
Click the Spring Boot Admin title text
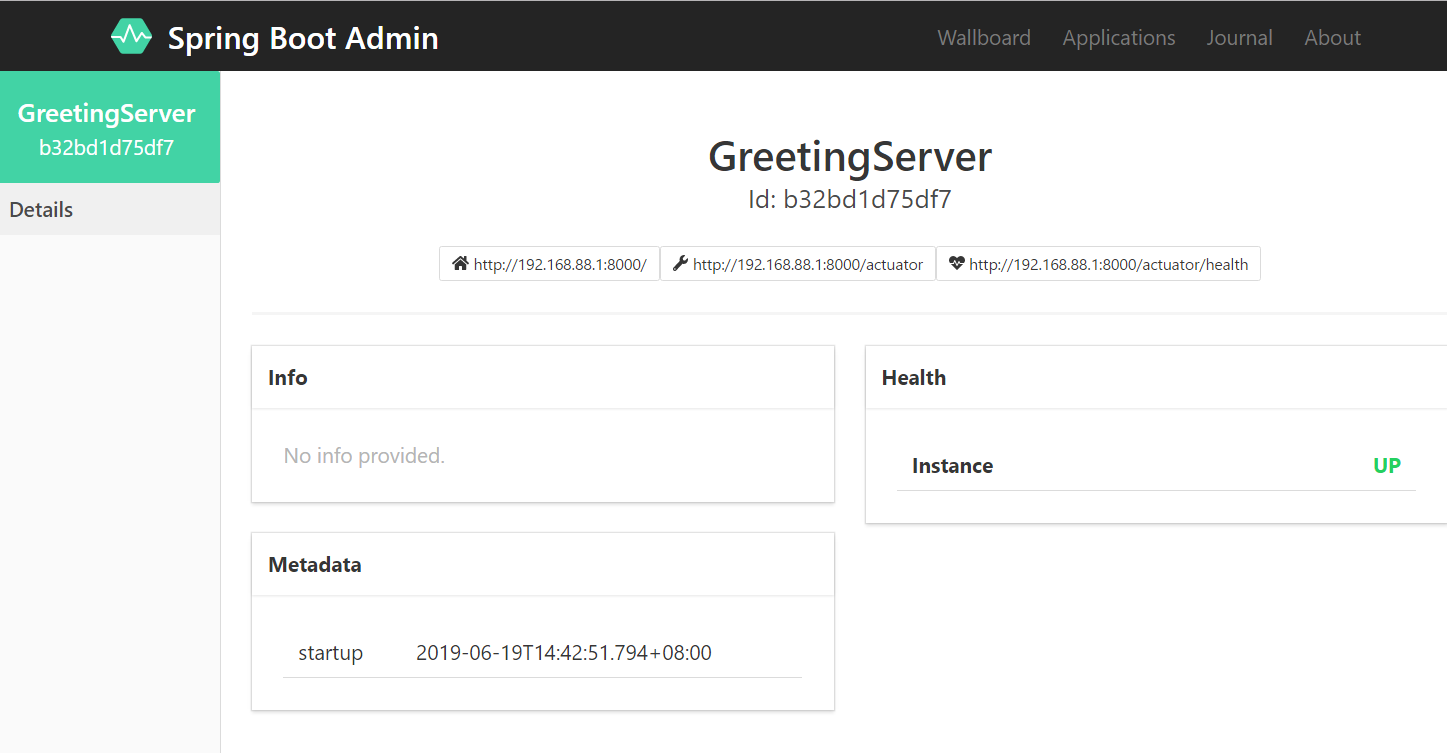(x=303, y=38)
